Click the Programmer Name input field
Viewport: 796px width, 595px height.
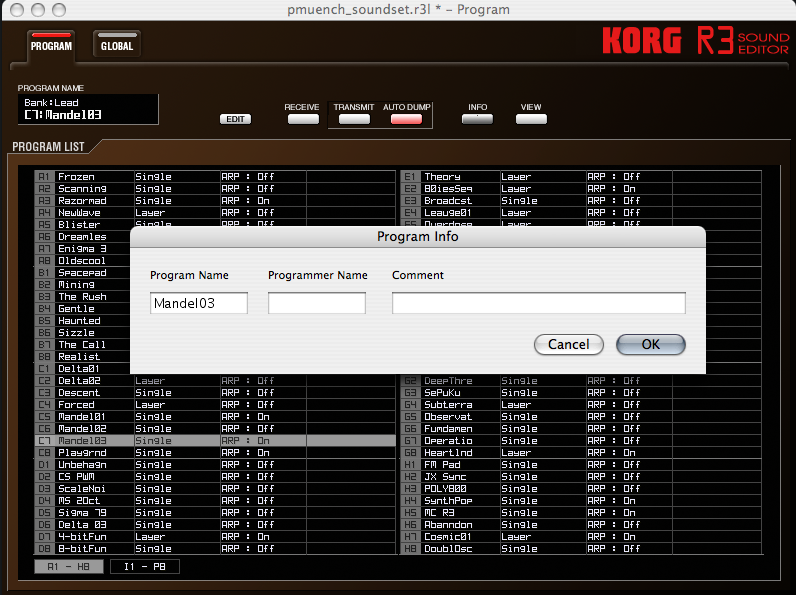pyautogui.click(x=317, y=303)
